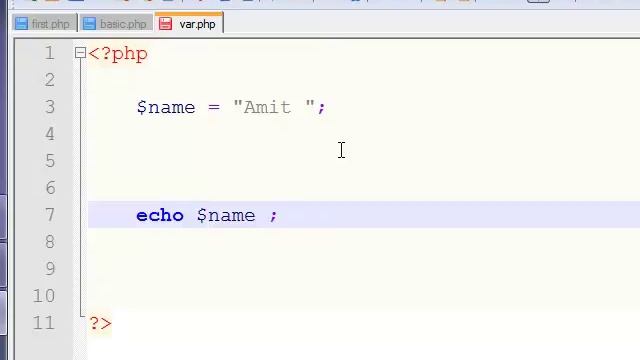Click the blue save icon on basic.php tab
Image resolution: width=640 pixels, height=360 pixels.
[x=89, y=24]
